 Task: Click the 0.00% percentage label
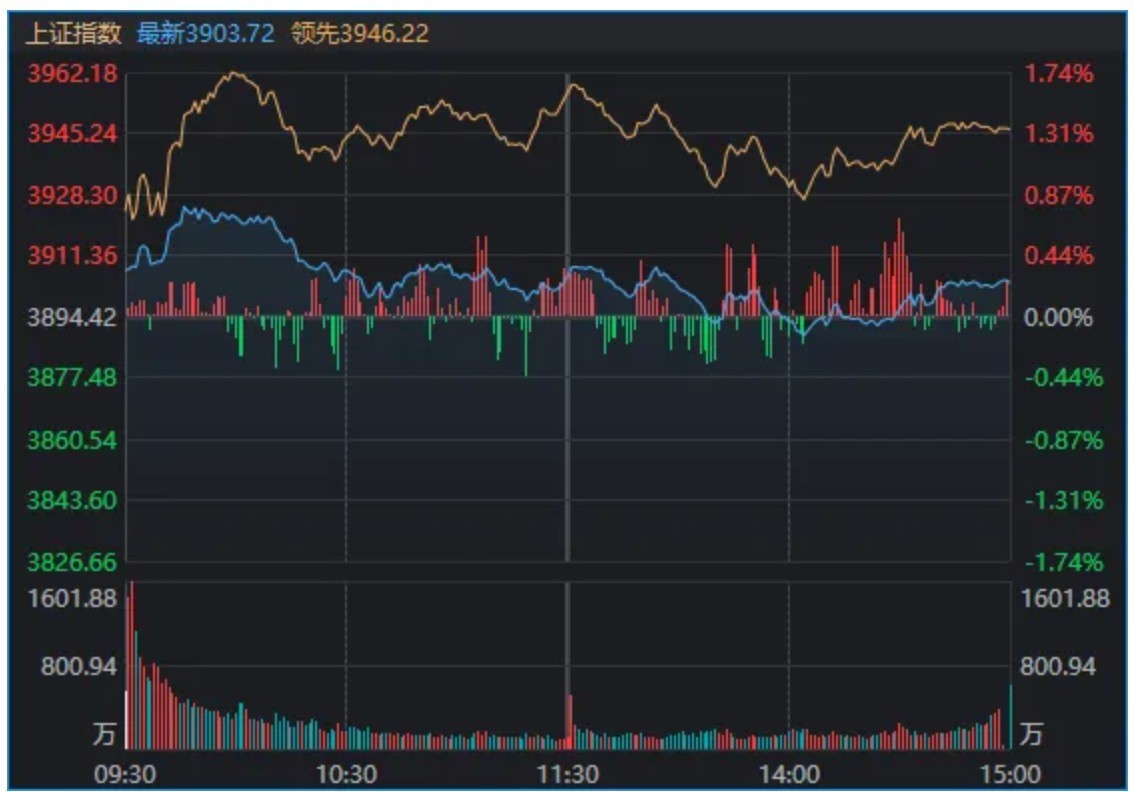coord(1059,317)
